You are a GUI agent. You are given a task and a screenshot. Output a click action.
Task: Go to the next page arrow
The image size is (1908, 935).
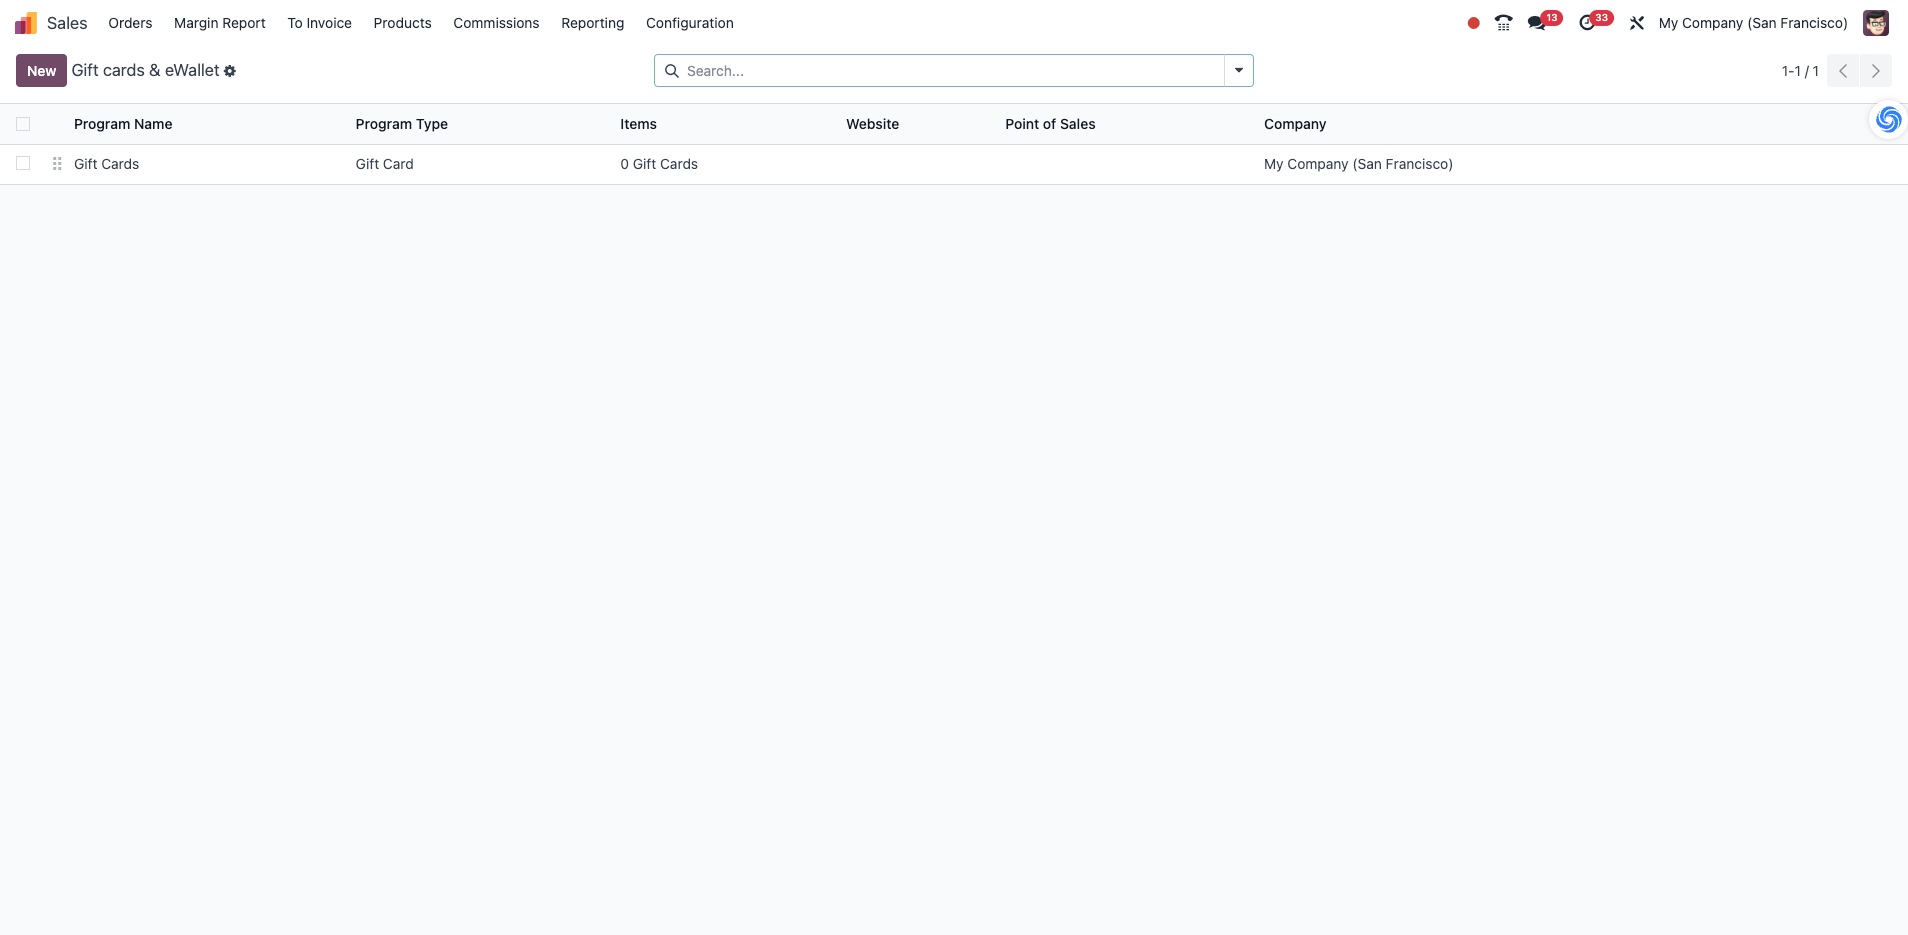pyautogui.click(x=1876, y=71)
